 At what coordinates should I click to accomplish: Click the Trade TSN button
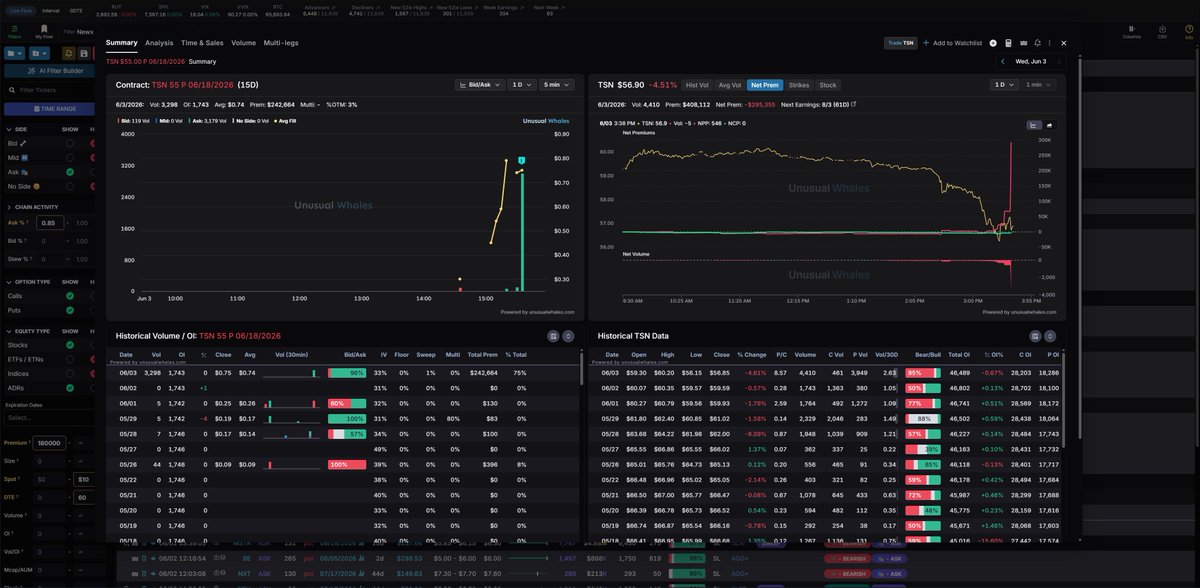pos(901,43)
